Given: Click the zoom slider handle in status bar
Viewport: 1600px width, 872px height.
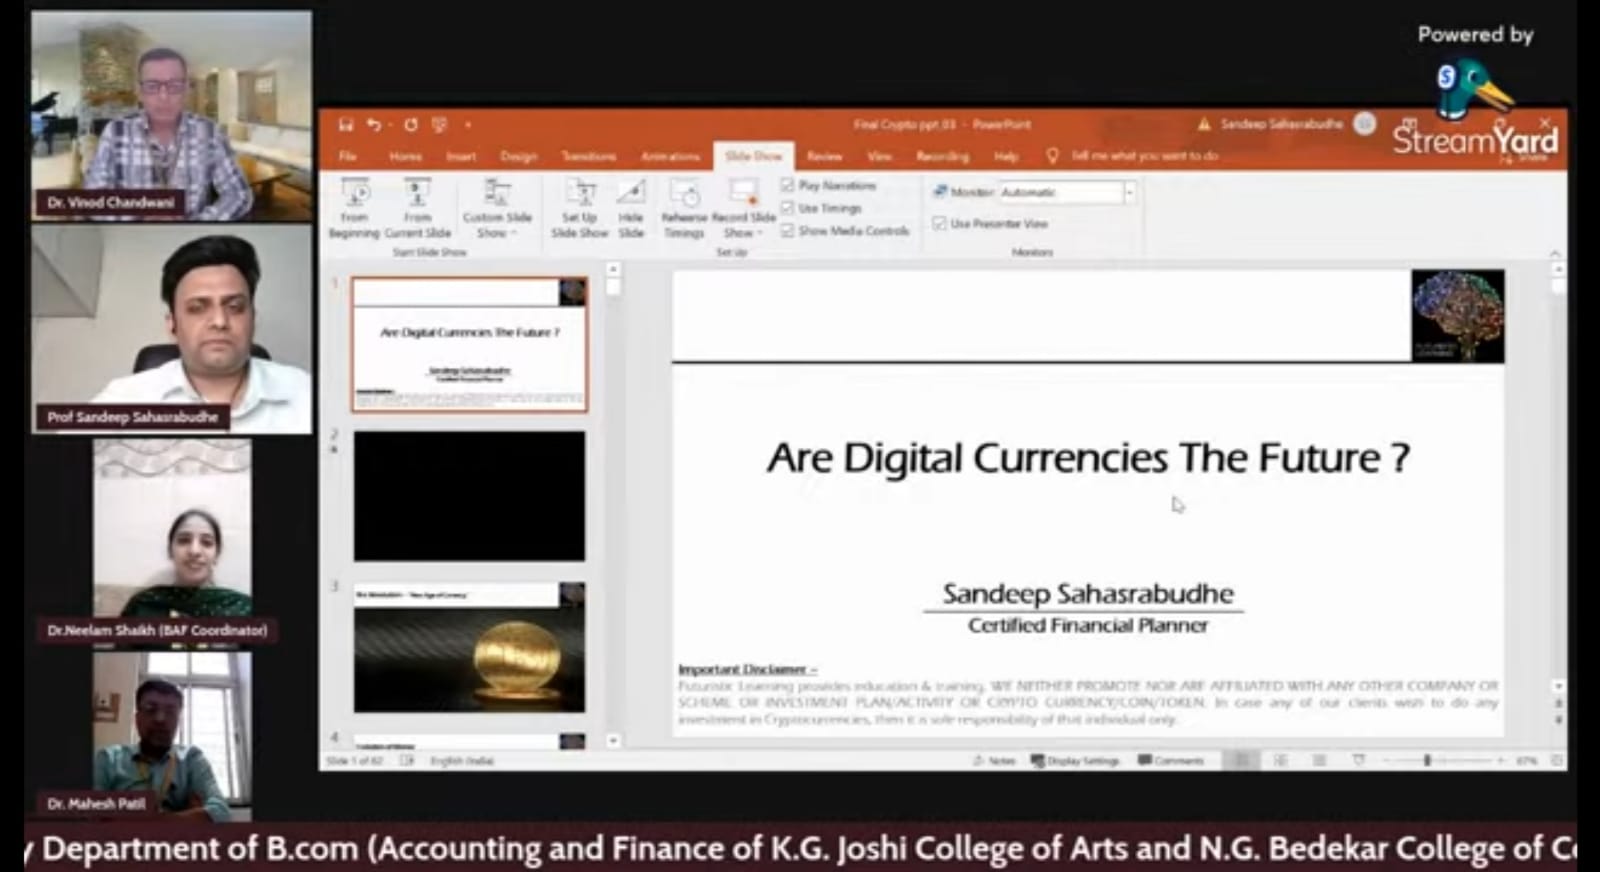Looking at the screenshot, I should [1427, 761].
